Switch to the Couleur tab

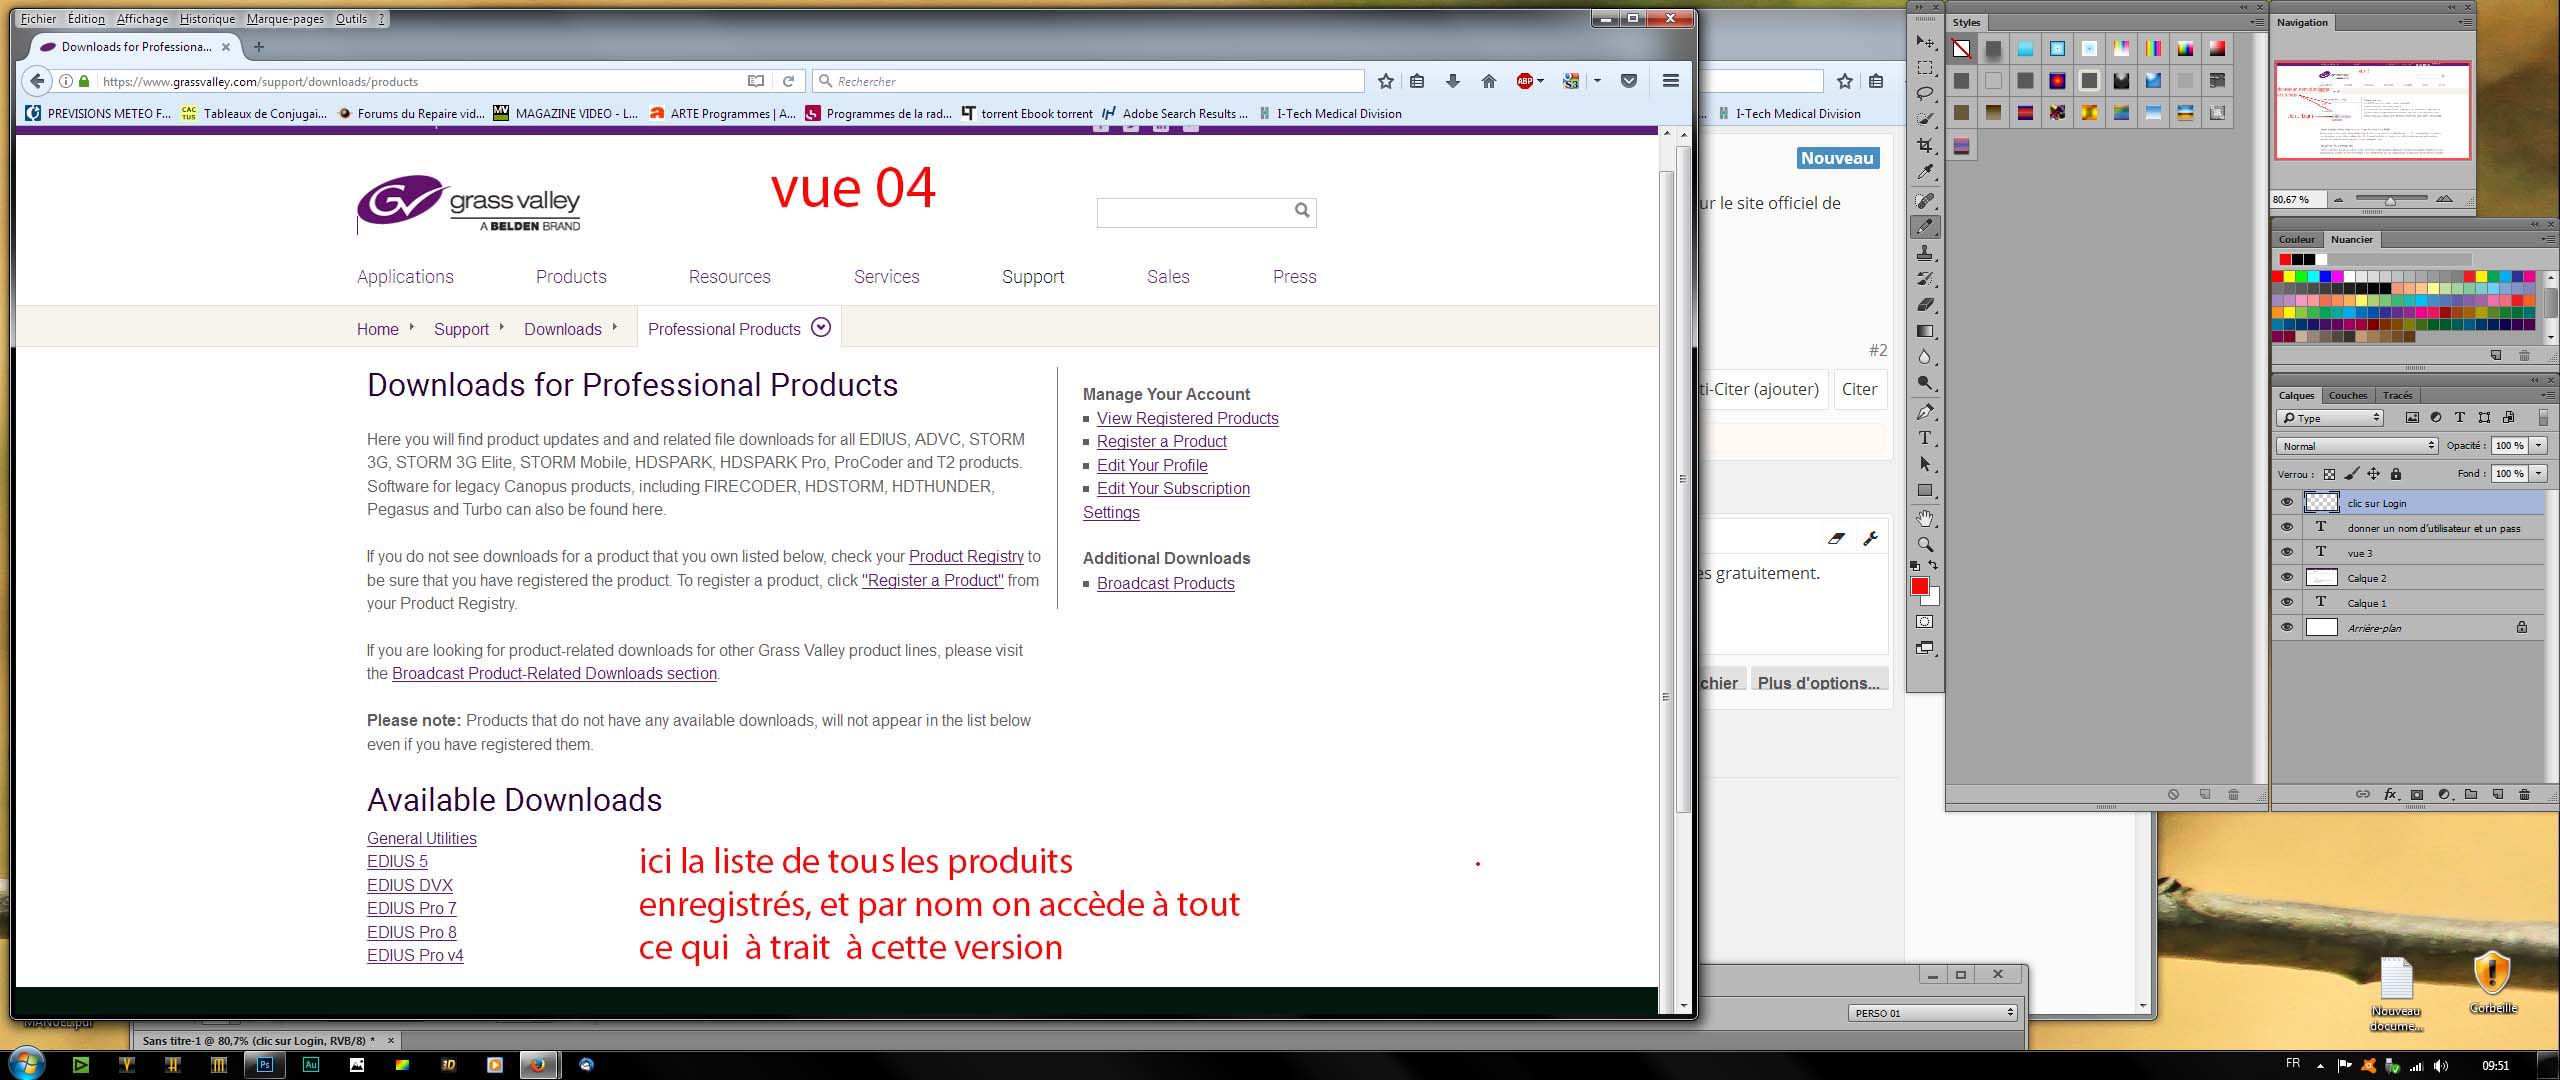(2296, 239)
